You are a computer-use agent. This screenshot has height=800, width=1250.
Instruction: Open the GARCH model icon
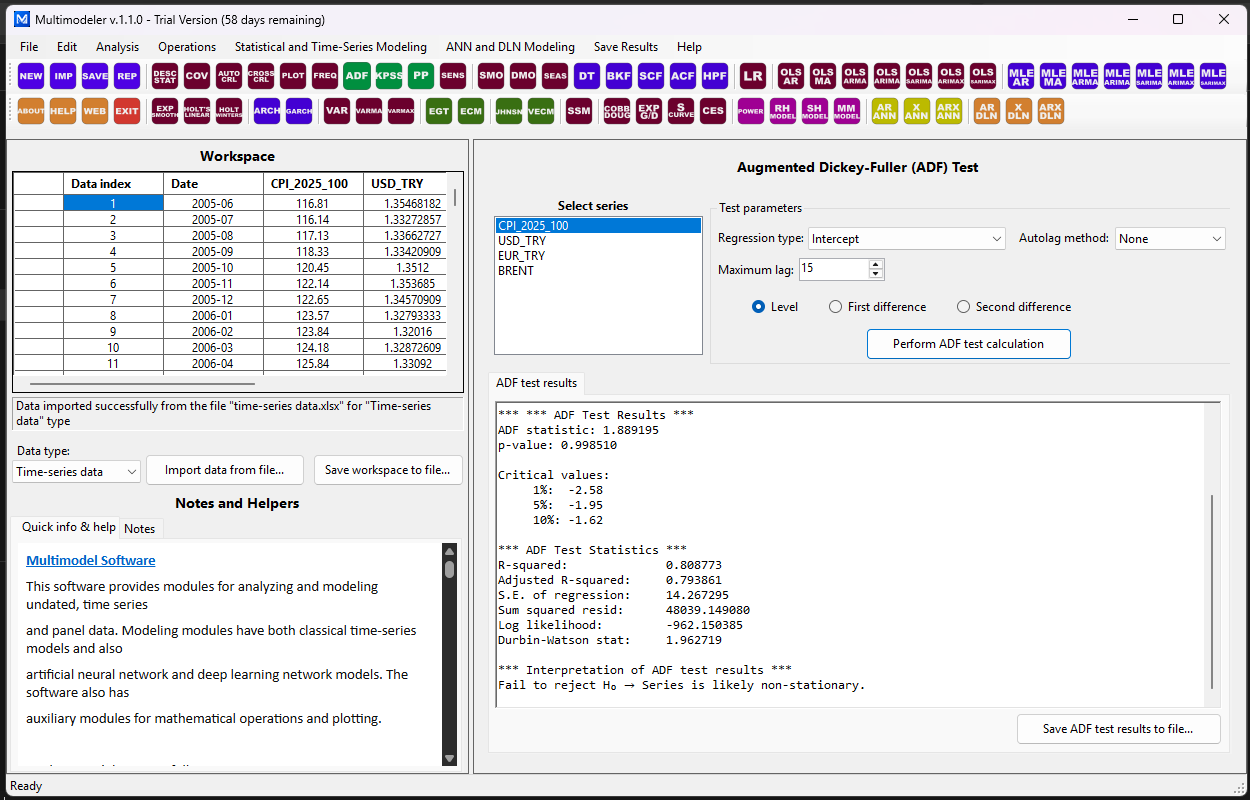tap(299, 111)
